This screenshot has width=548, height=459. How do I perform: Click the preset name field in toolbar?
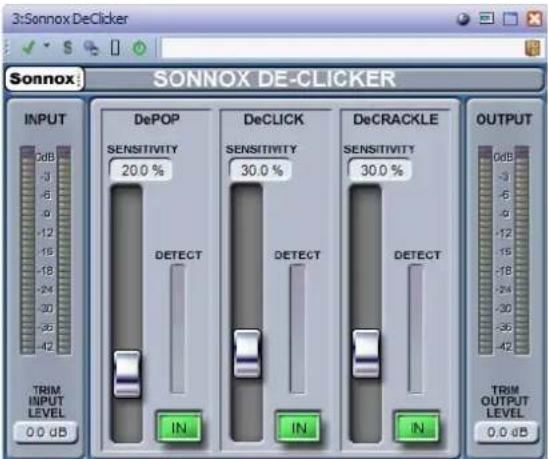(x=342, y=47)
